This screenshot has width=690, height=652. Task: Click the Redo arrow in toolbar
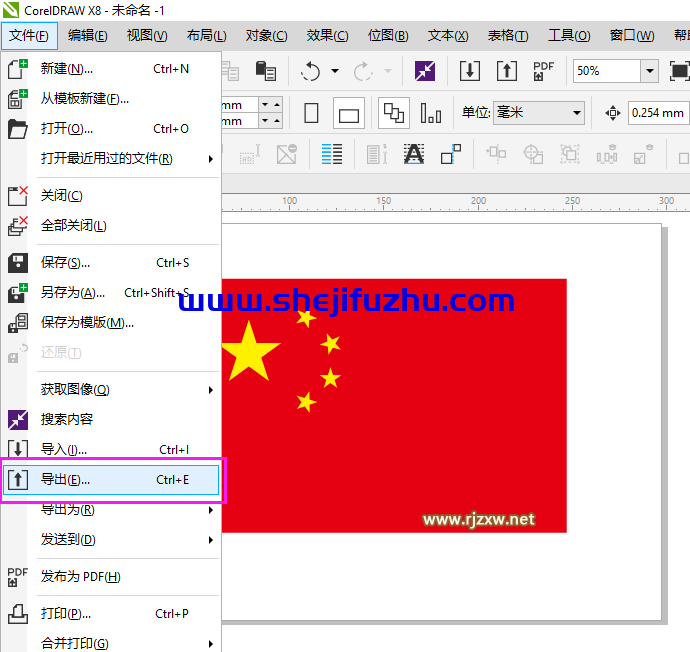363,71
